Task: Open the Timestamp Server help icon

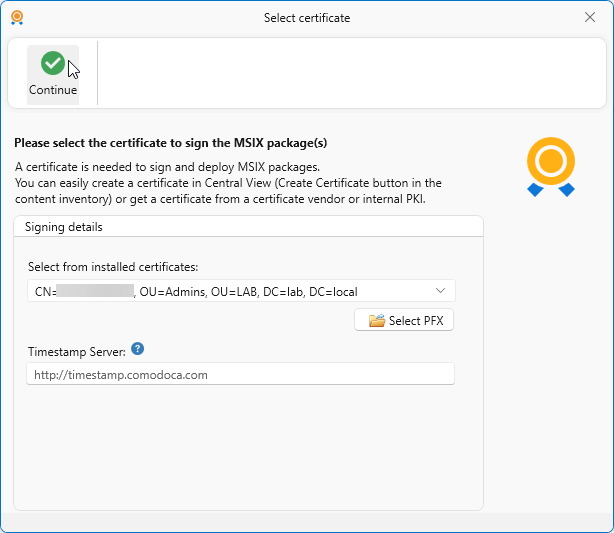Action: click(x=138, y=349)
